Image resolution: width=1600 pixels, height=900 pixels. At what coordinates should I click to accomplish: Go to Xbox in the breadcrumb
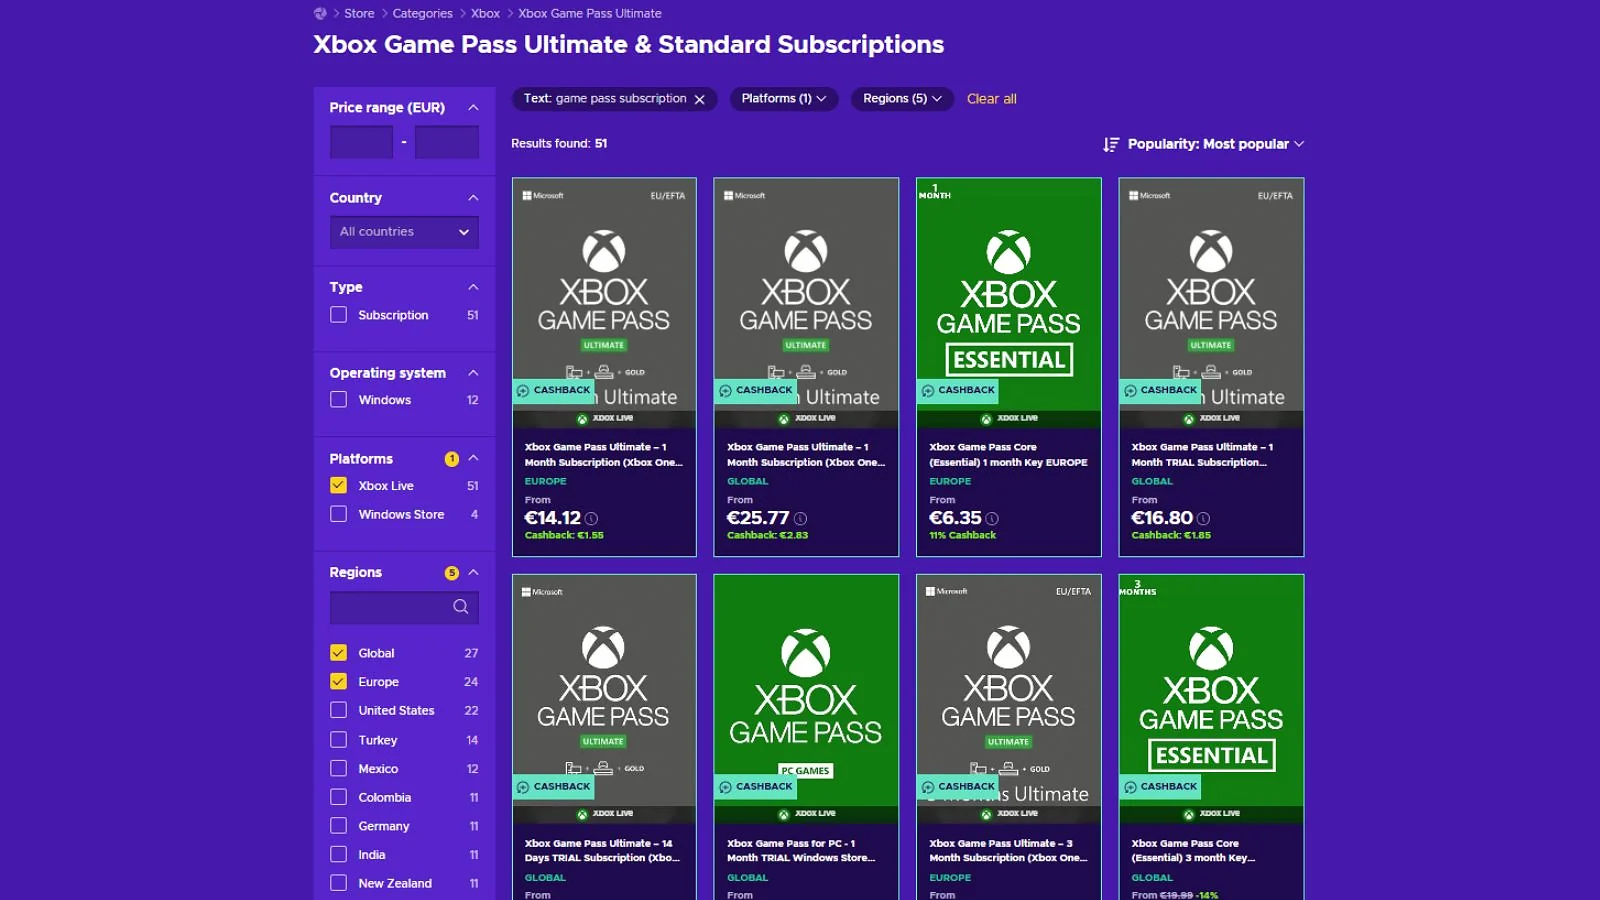(x=485, y=14)
